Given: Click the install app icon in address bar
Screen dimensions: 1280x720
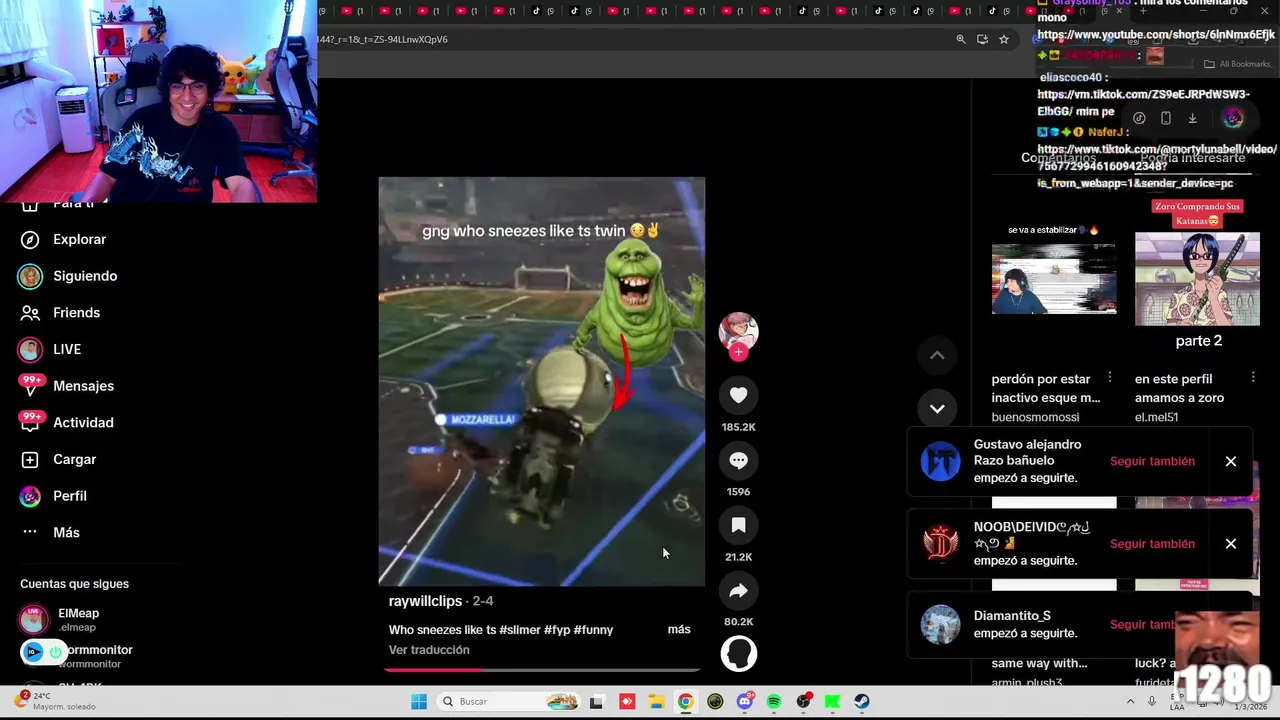Looking at the screenshot, I should (x=982, y=39).
